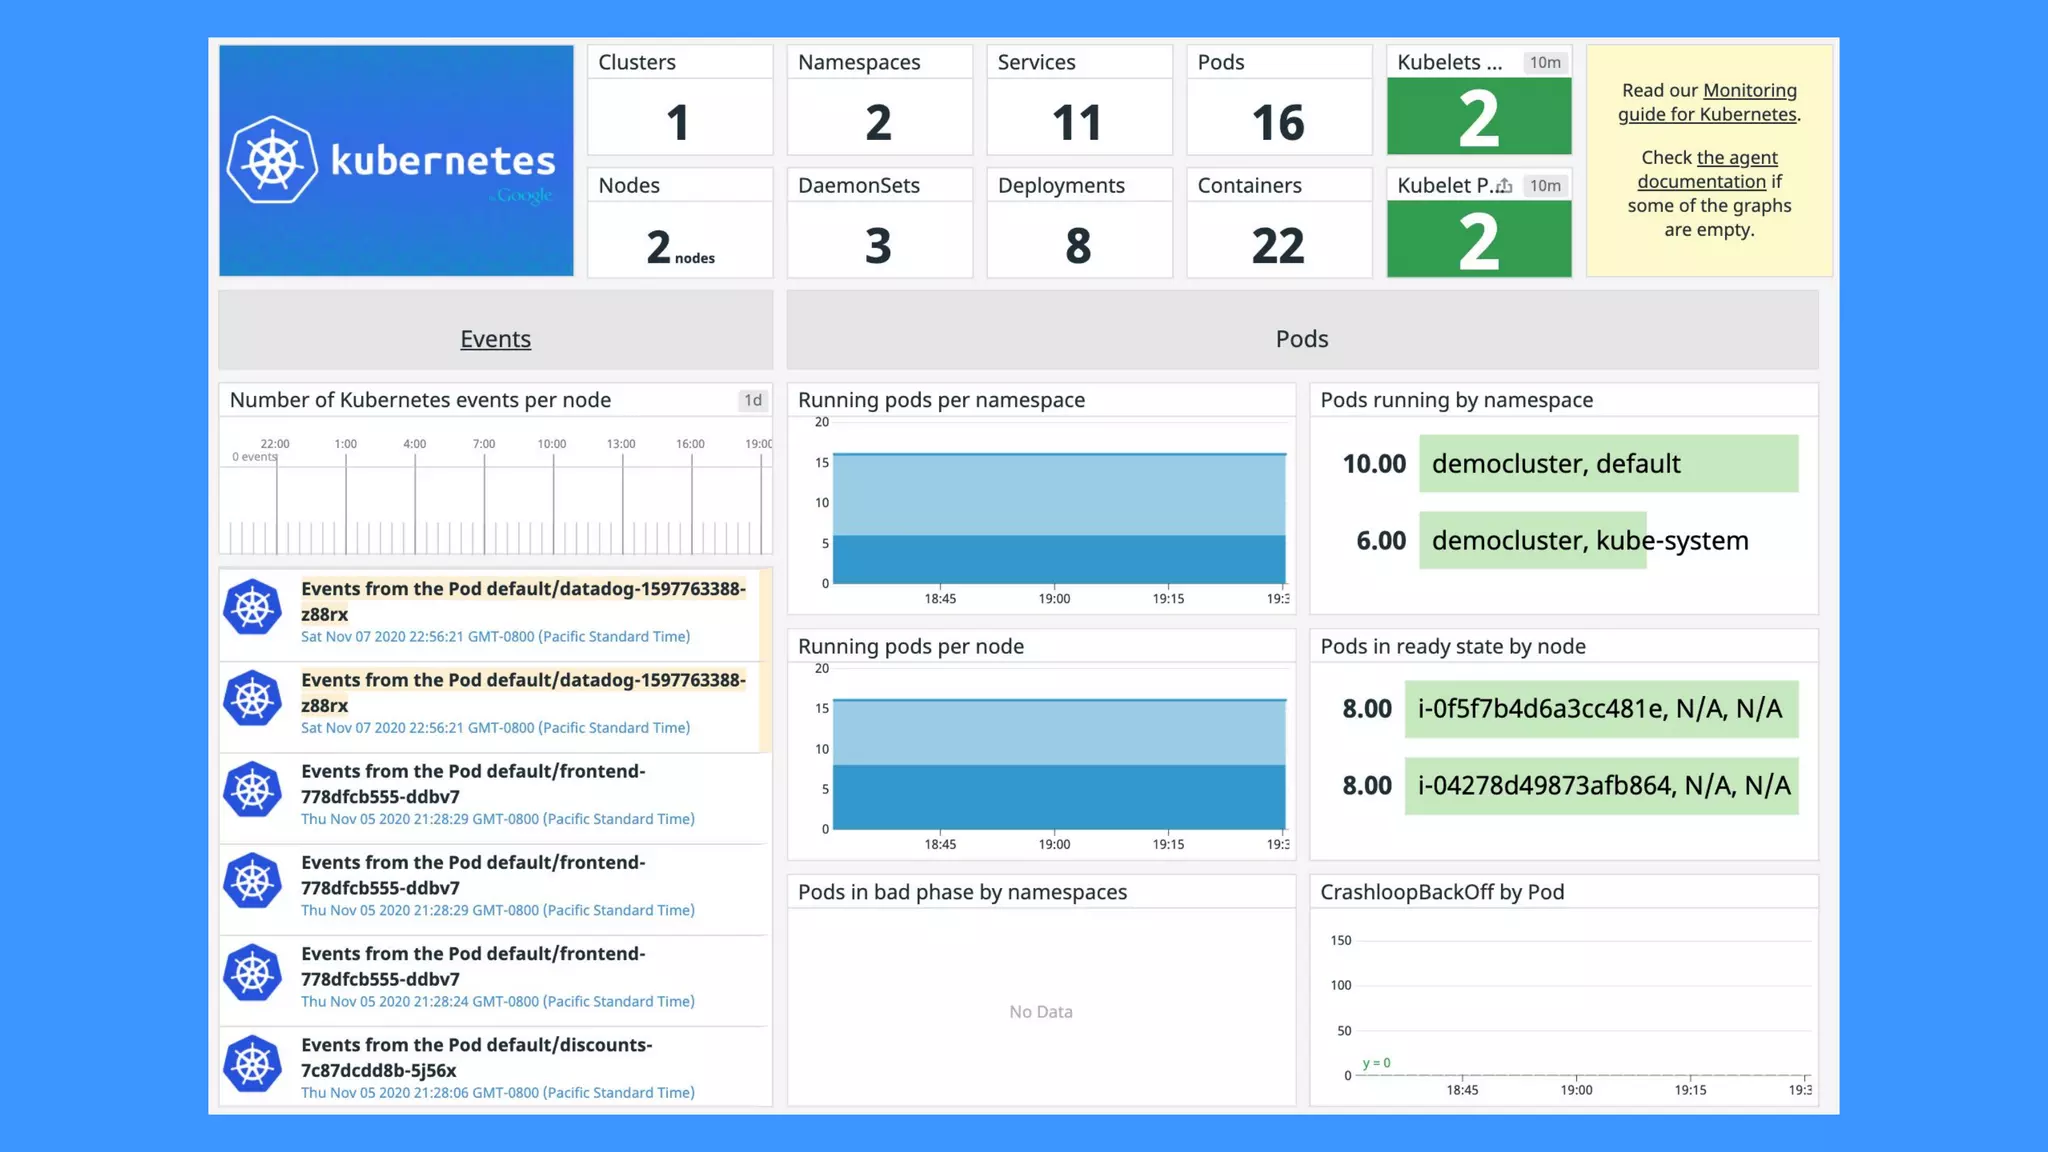Image resolution: width=2048 pixels, height=1152 pixels.
Task: Open the Events section header link
Action: [x=495, y=339]
